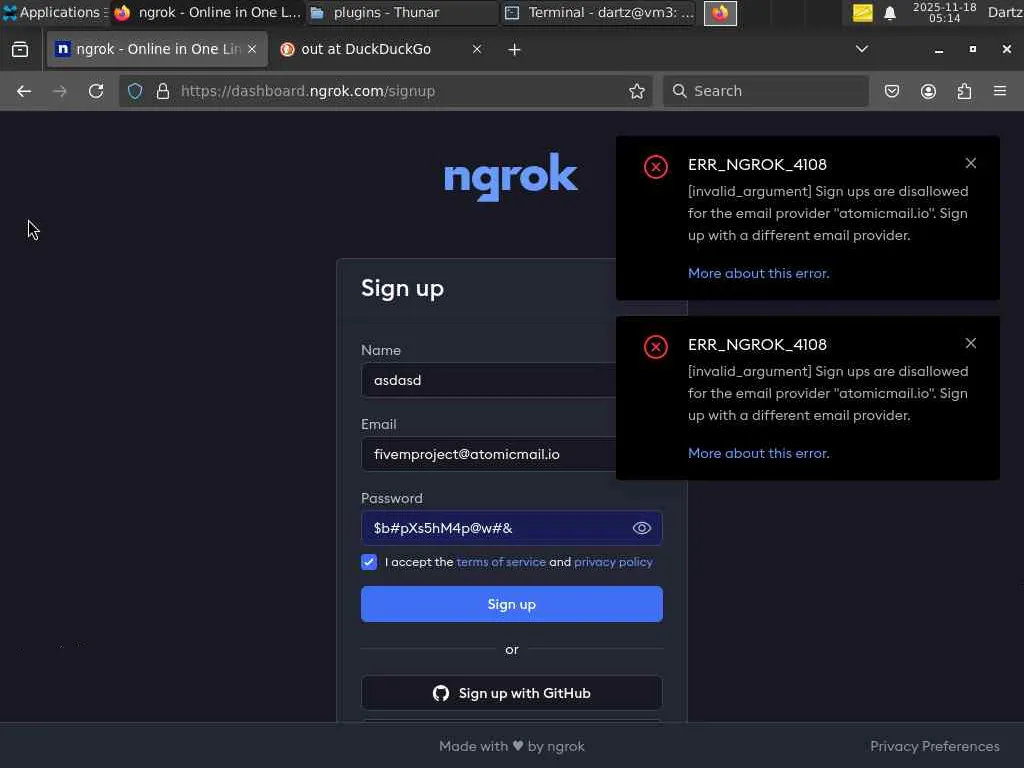The width and height of the screenshot is (1024, 768).
Task: Switch to the 'out at DuckDuckGo' tab
Action: coord(381,50)
